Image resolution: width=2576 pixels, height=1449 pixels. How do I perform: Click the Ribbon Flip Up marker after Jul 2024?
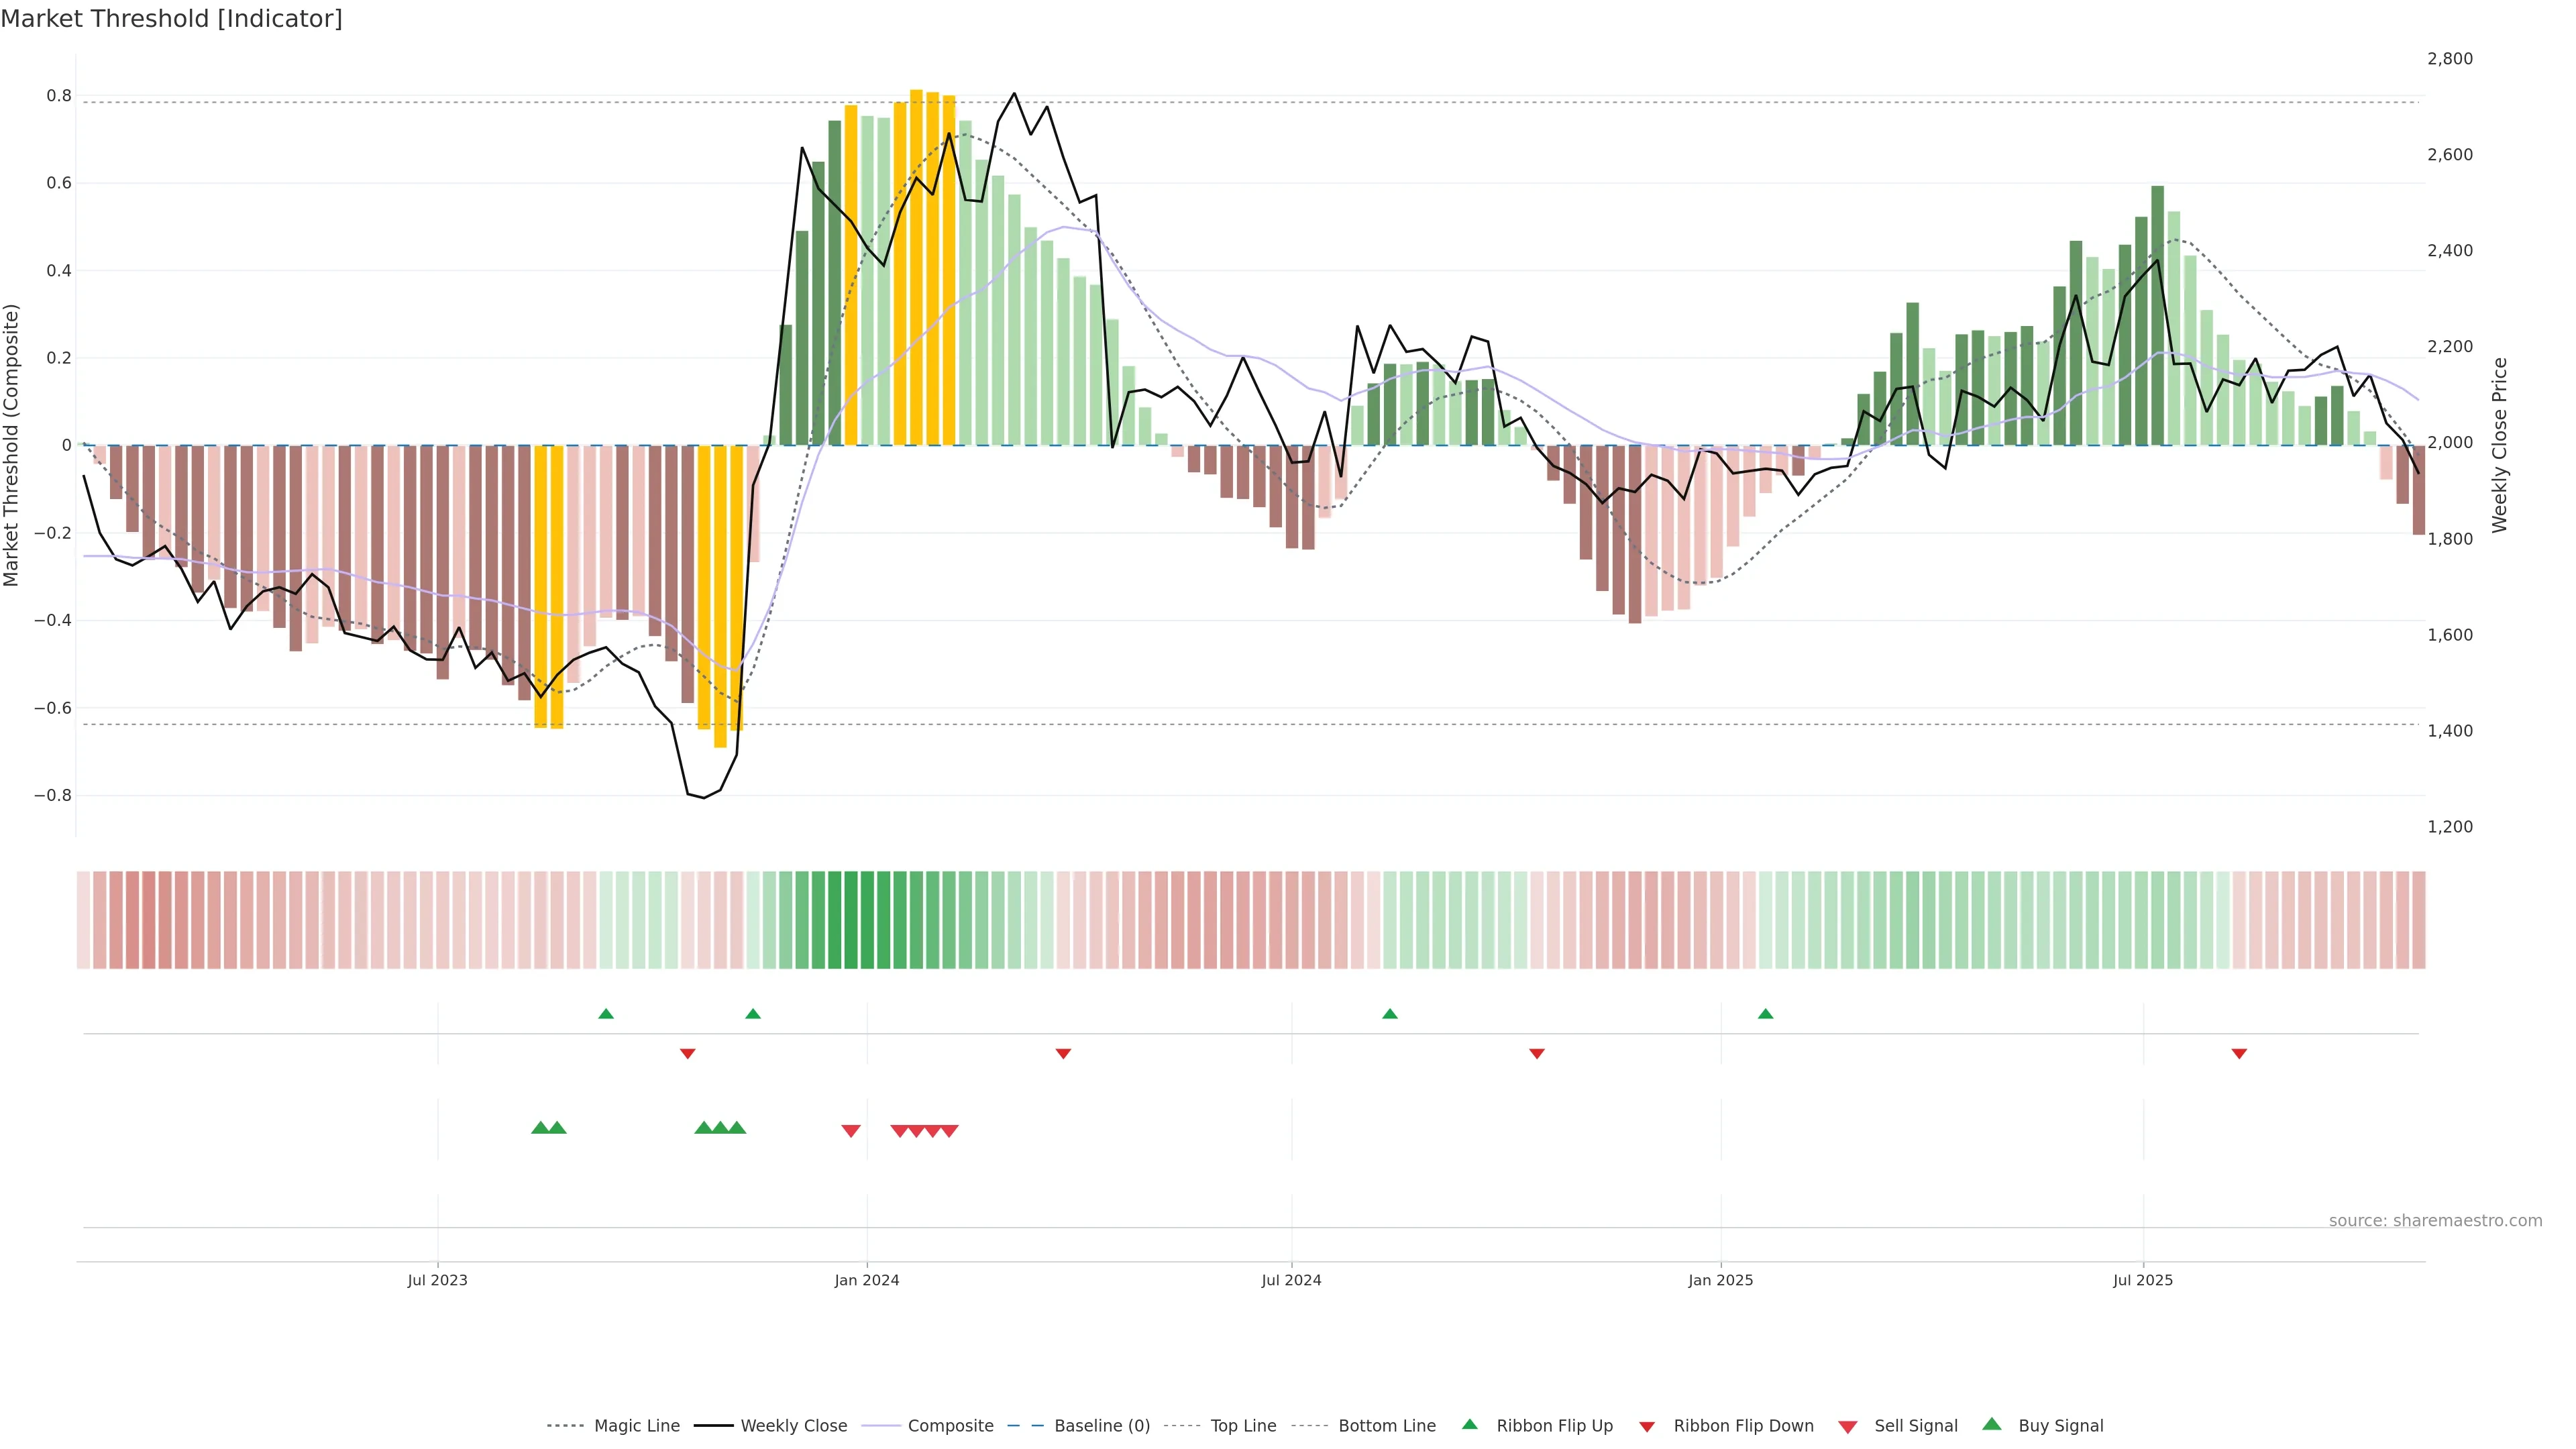1389,1014
